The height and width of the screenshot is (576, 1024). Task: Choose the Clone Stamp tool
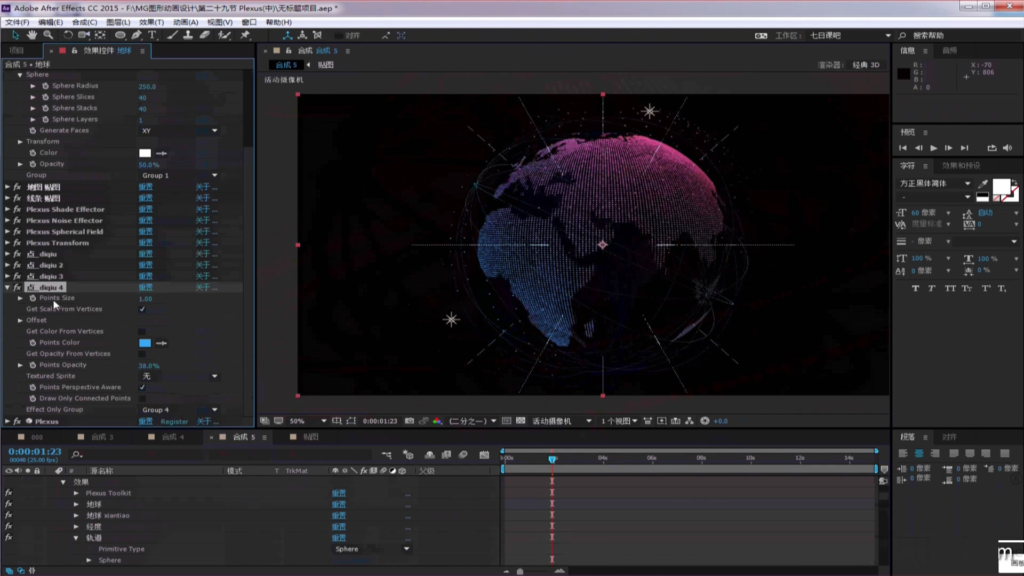coord(188,35)
